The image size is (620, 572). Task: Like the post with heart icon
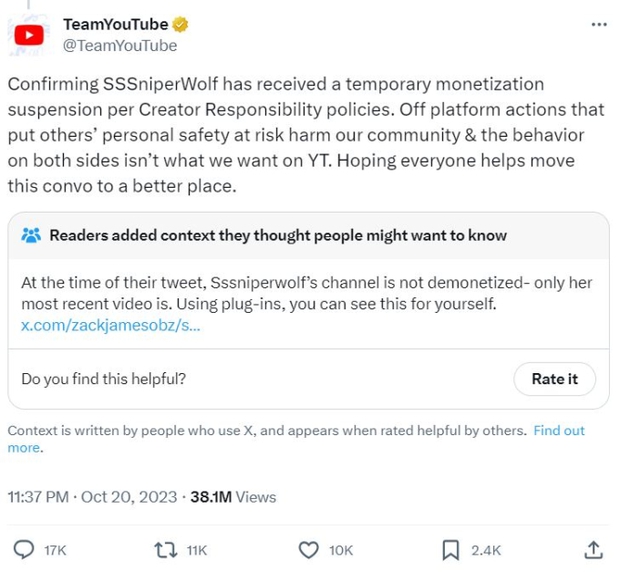[x=309, y=549]
